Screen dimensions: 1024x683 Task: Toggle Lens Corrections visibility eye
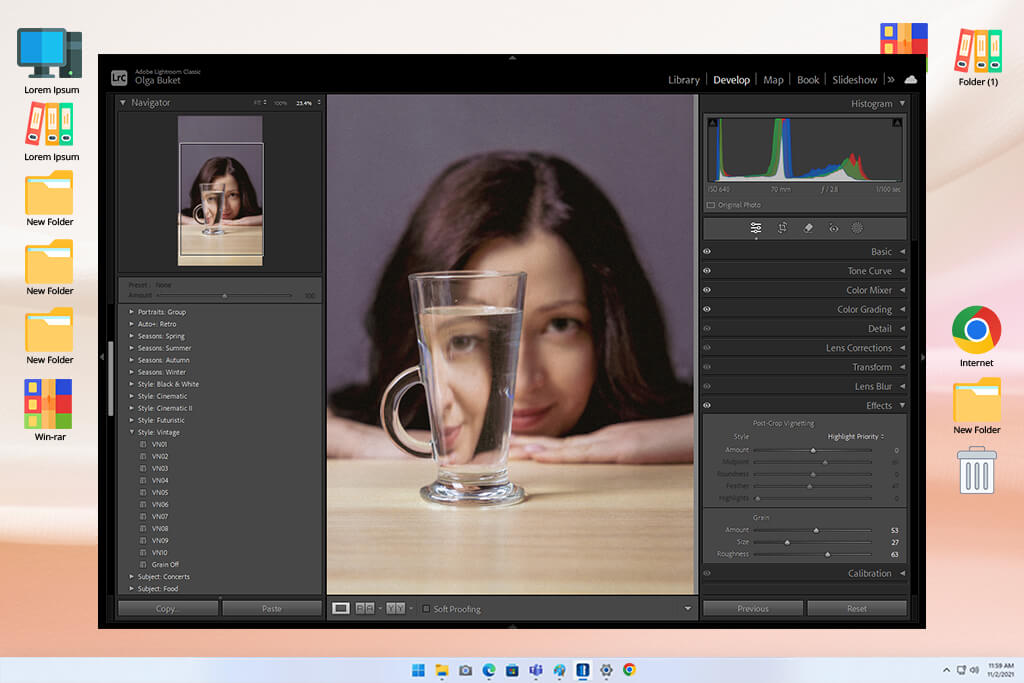coord(707,348)
